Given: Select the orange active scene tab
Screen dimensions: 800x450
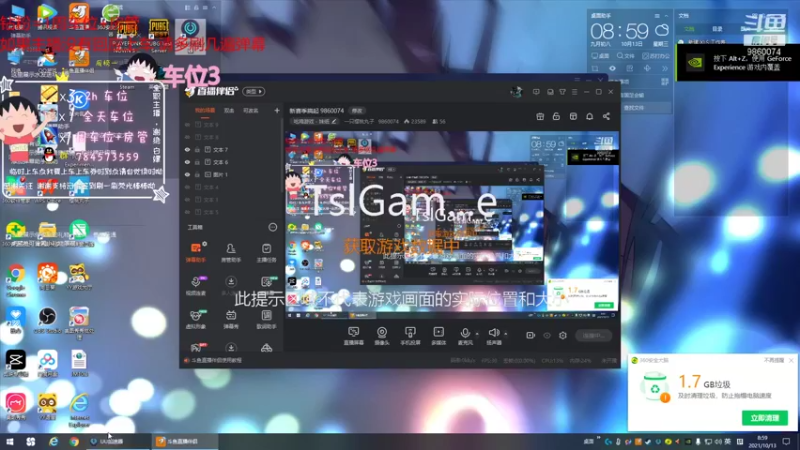Looking at the screenshot, I should (x=205, y=110).
